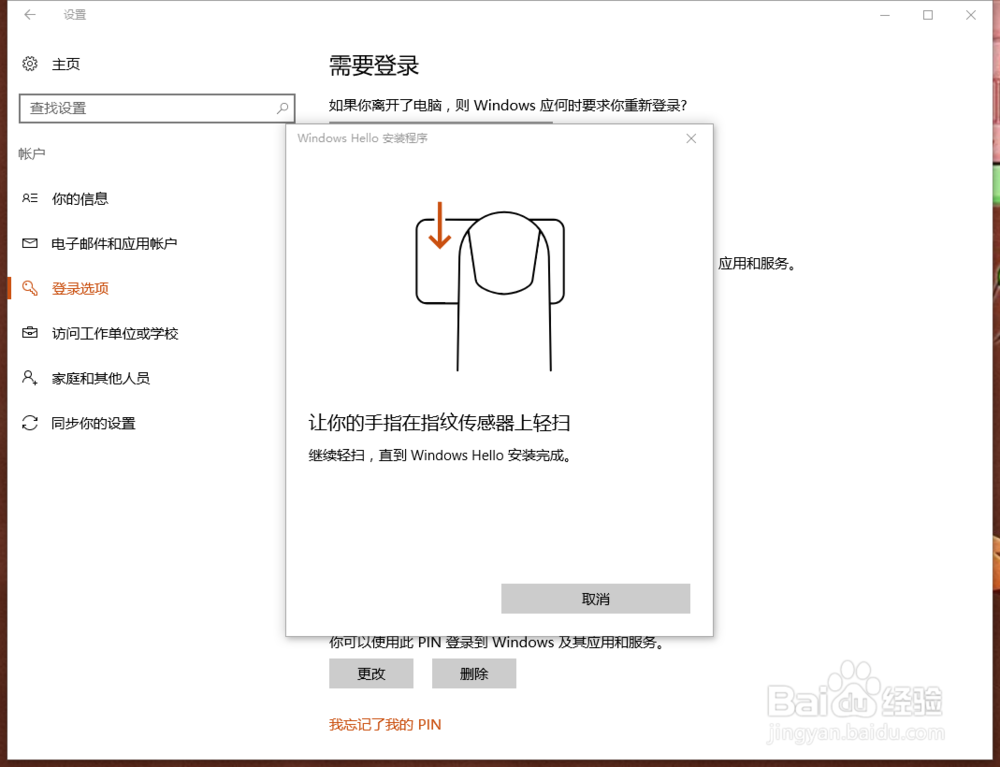Viewport: 1000px width, 767px height.
Task: Select 同步你的设置 in sidebar
Action: [94, 423]
